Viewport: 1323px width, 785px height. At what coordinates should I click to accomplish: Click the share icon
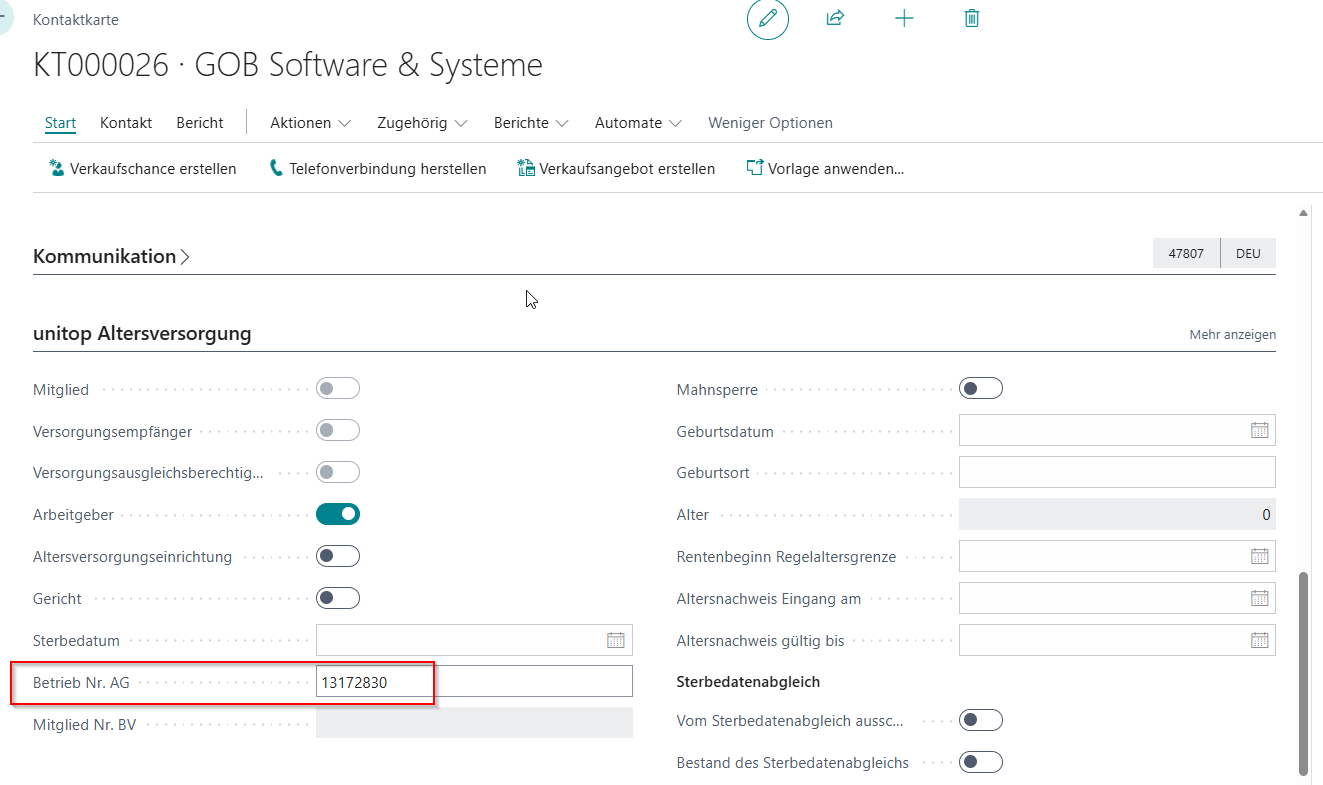click(836, 18)
